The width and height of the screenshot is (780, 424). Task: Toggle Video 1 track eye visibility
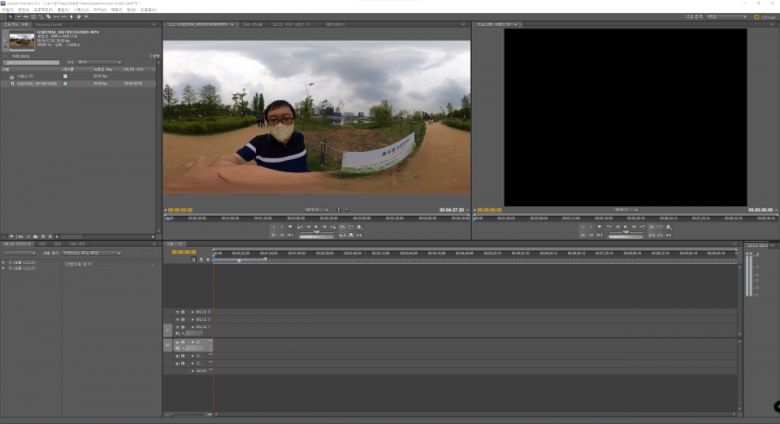point(178,327)
